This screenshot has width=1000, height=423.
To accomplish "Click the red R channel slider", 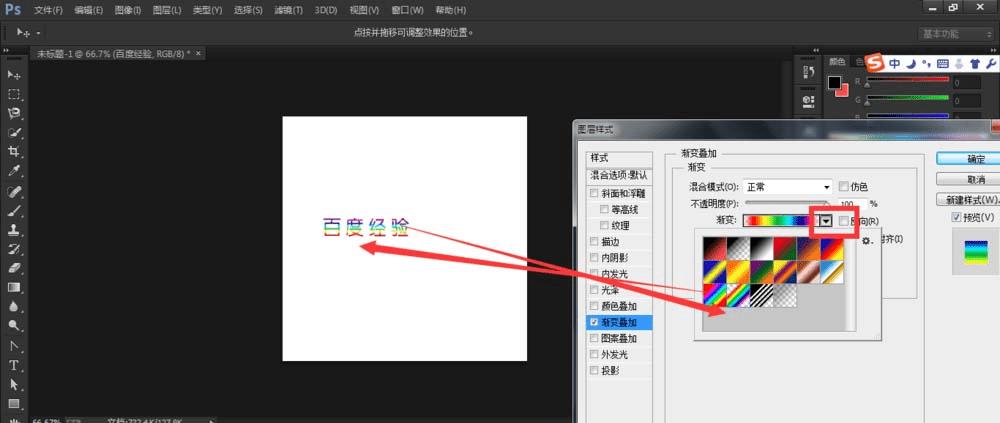I will [908, 80].
